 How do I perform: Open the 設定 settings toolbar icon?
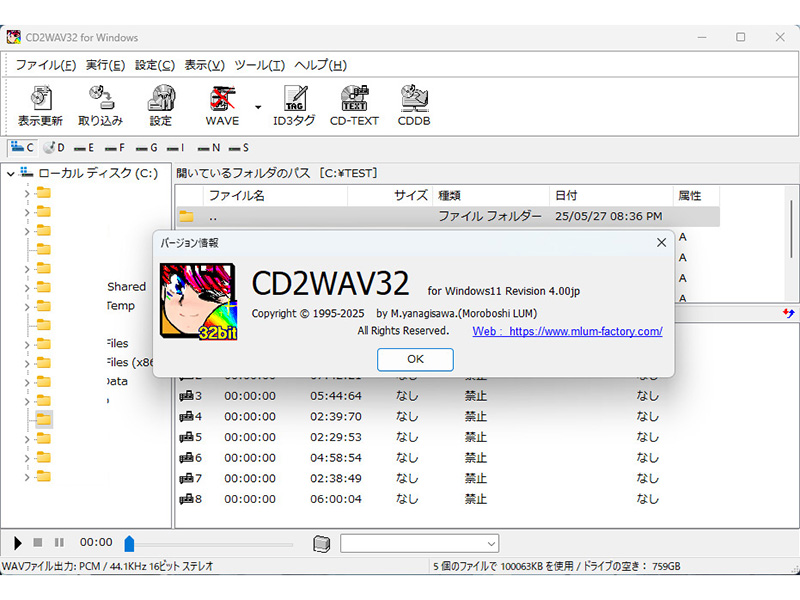click(x=161, y=106)
